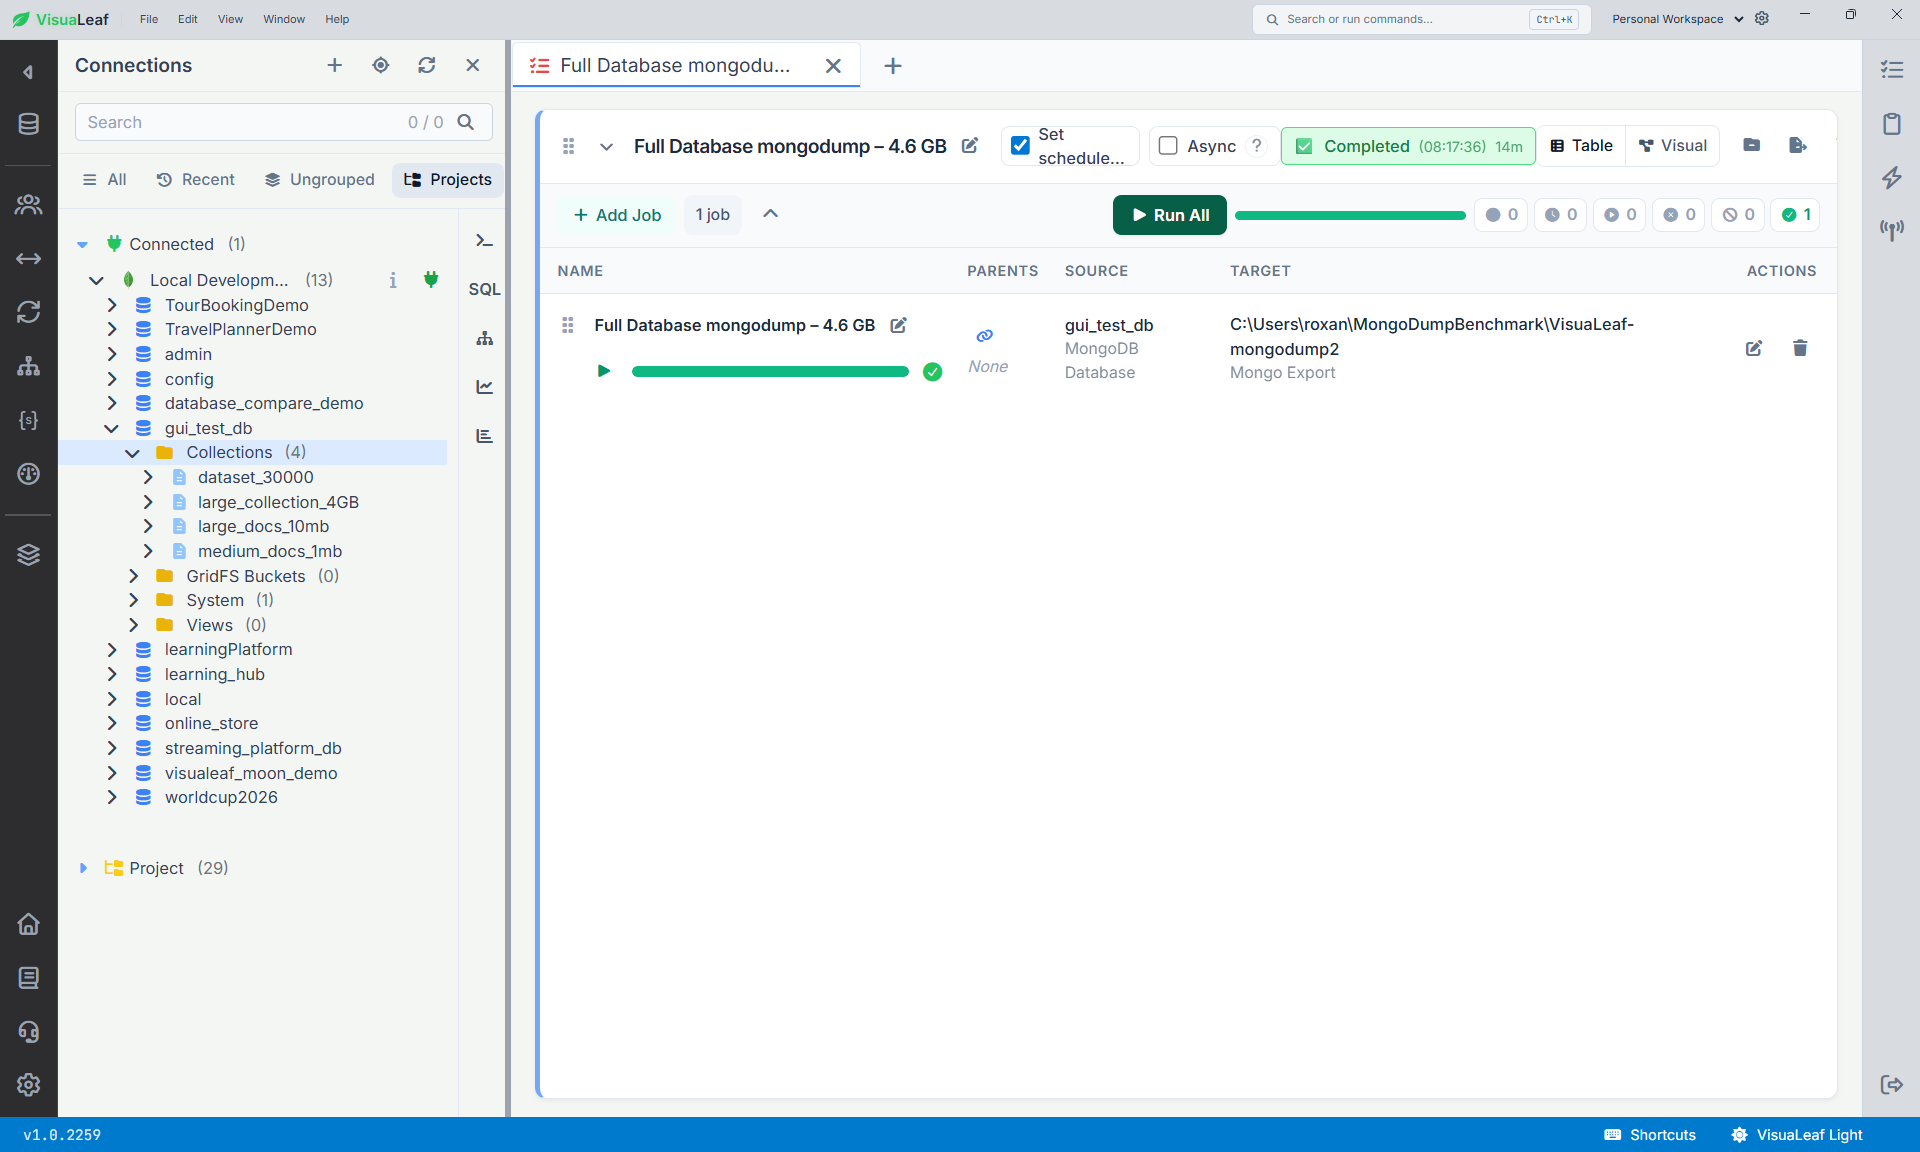This screenshot has height=1152, width=1920.
Task: Click the Add Job button
Action: (617, 215)
